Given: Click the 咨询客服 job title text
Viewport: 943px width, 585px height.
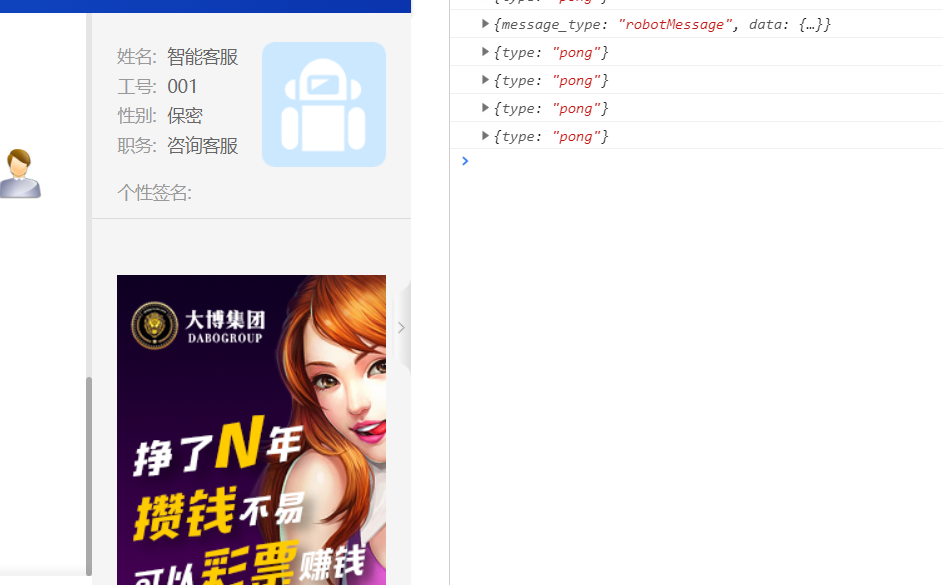Looking at the screenshot, I should coord(202,146).
